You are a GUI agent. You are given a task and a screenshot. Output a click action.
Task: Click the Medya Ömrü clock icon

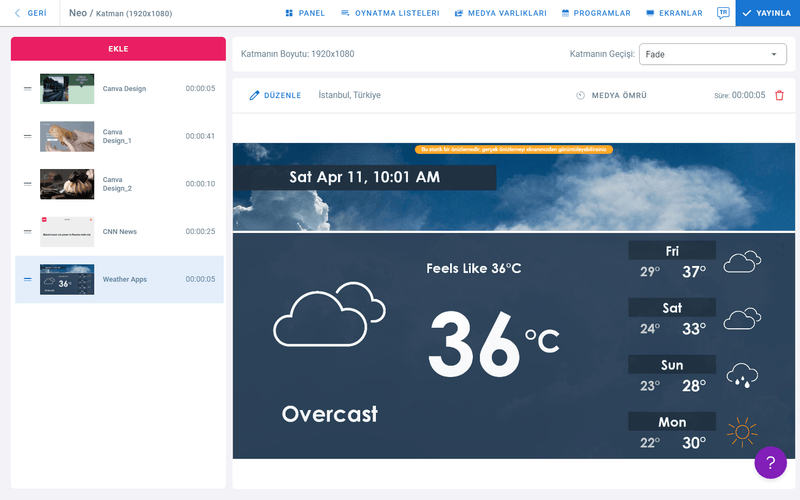[x=581, y=95]
